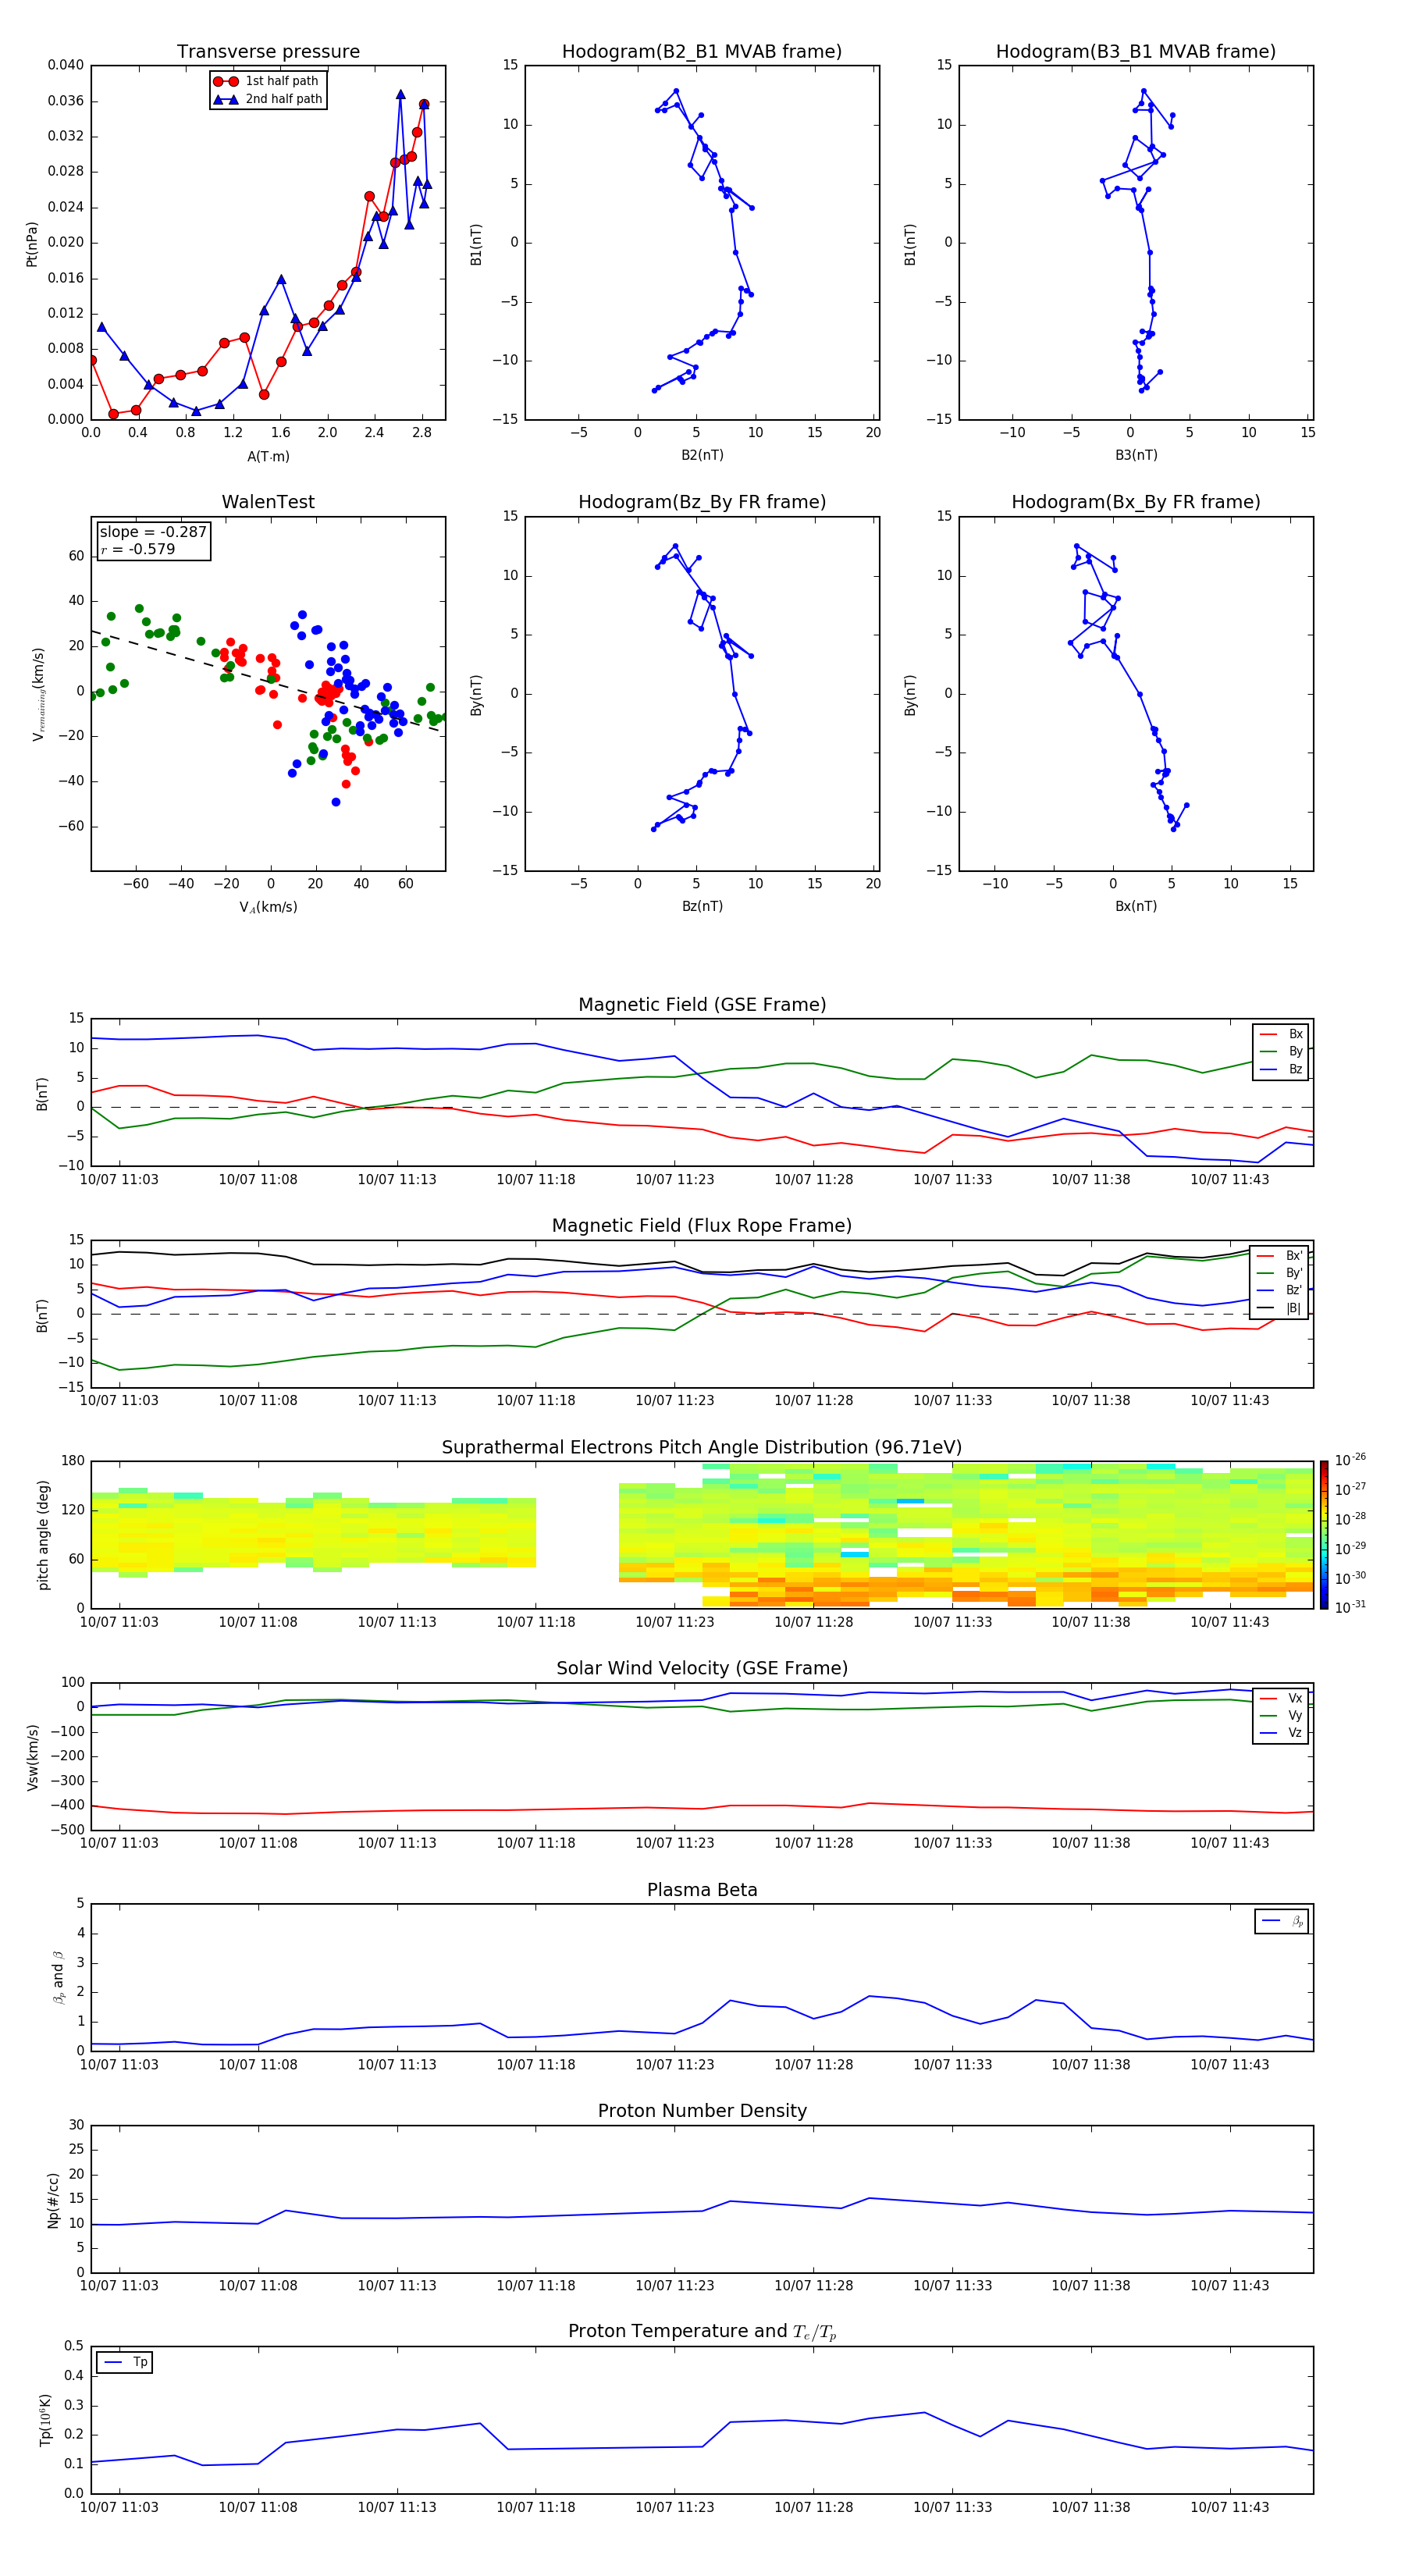Select the βp legend entry in Plasma Beta panel
Image resolution: width=1405 pixels, height=2576 pixels.
point(1282,1921)
